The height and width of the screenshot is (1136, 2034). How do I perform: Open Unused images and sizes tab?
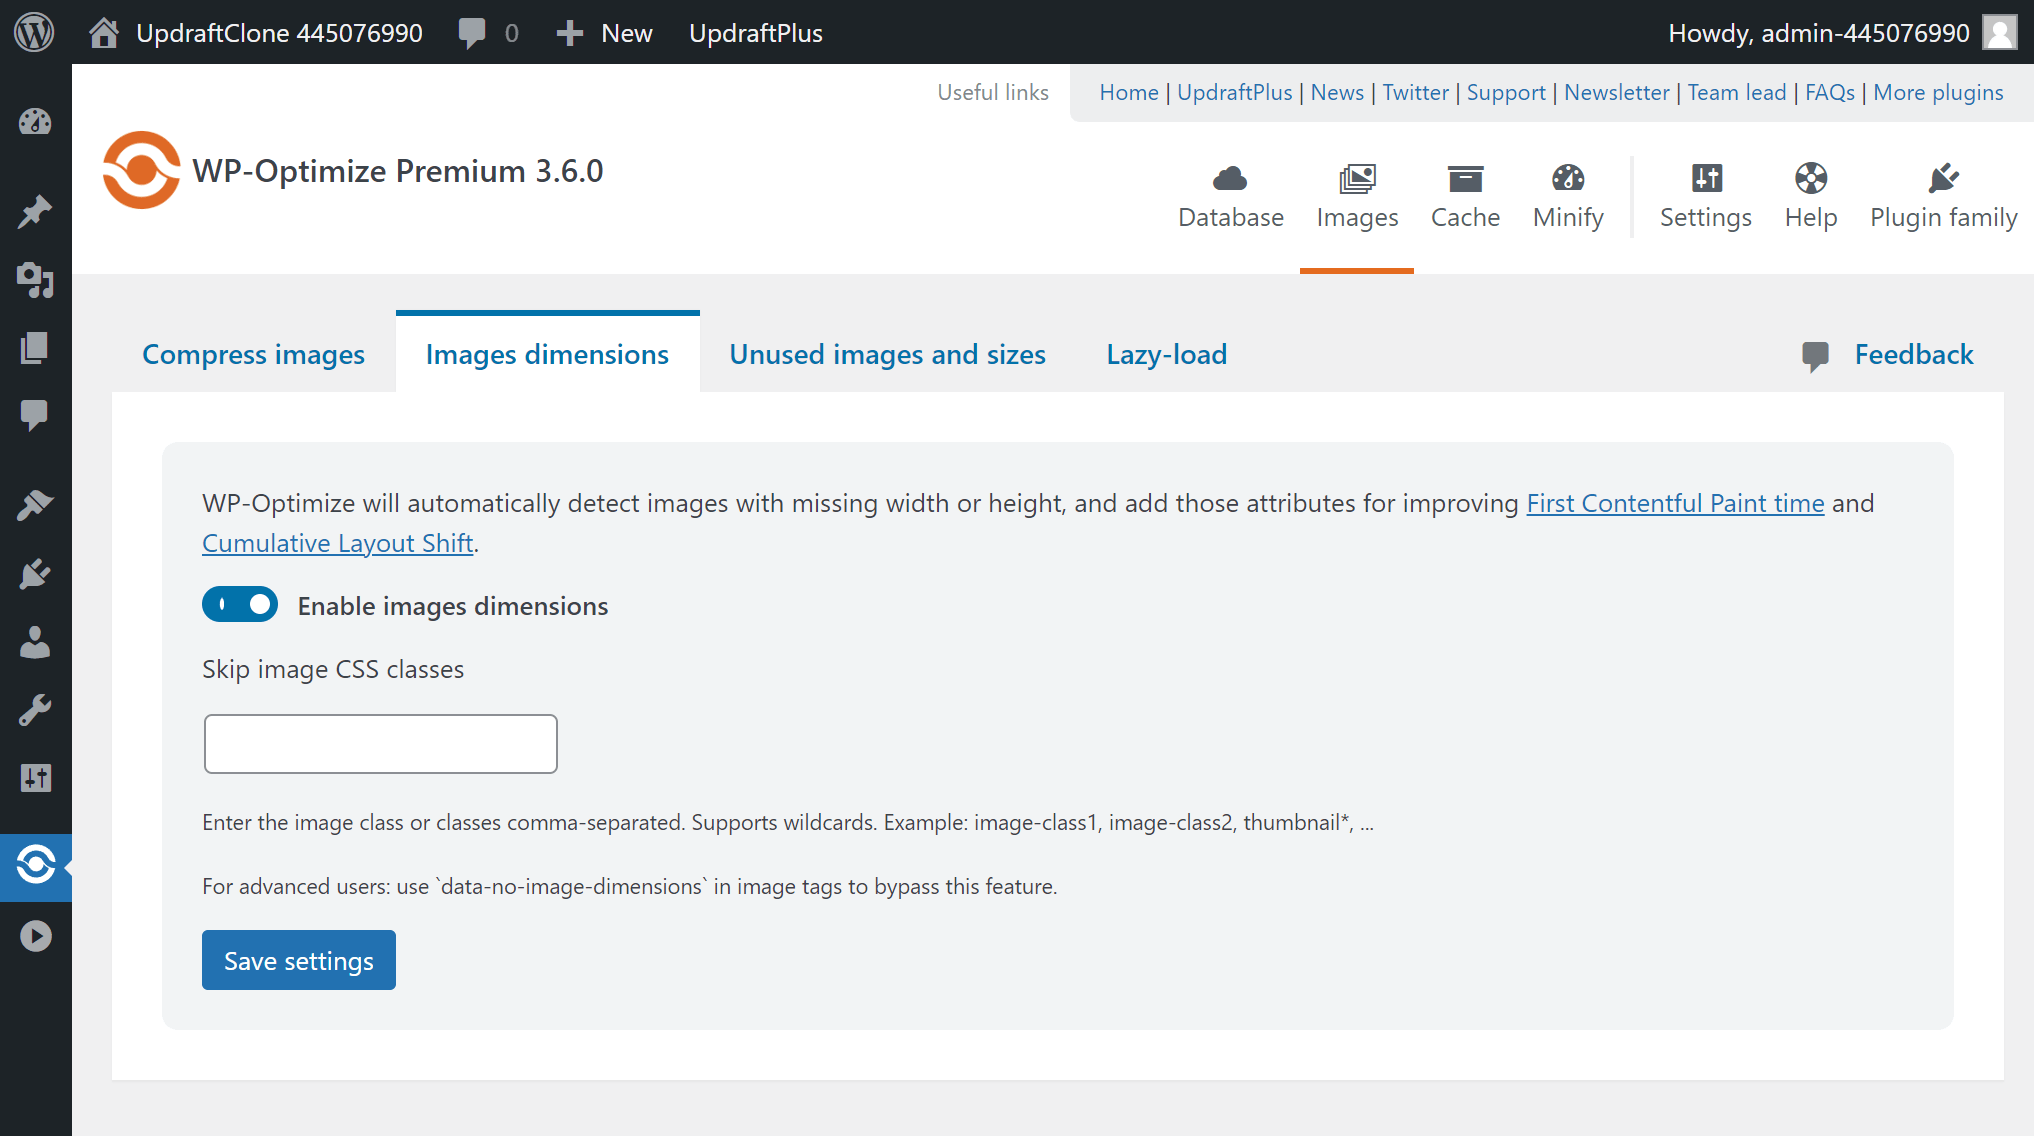pos(887,354)
